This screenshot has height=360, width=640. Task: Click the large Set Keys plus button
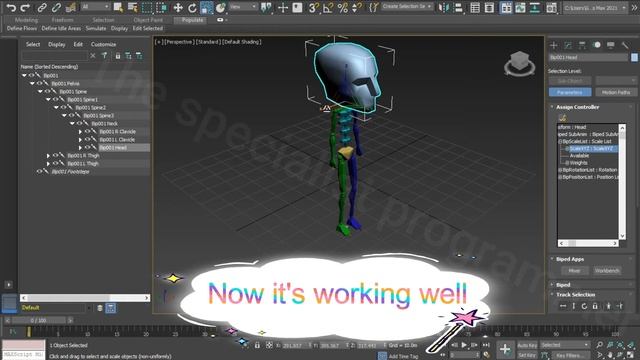point(505,349)
